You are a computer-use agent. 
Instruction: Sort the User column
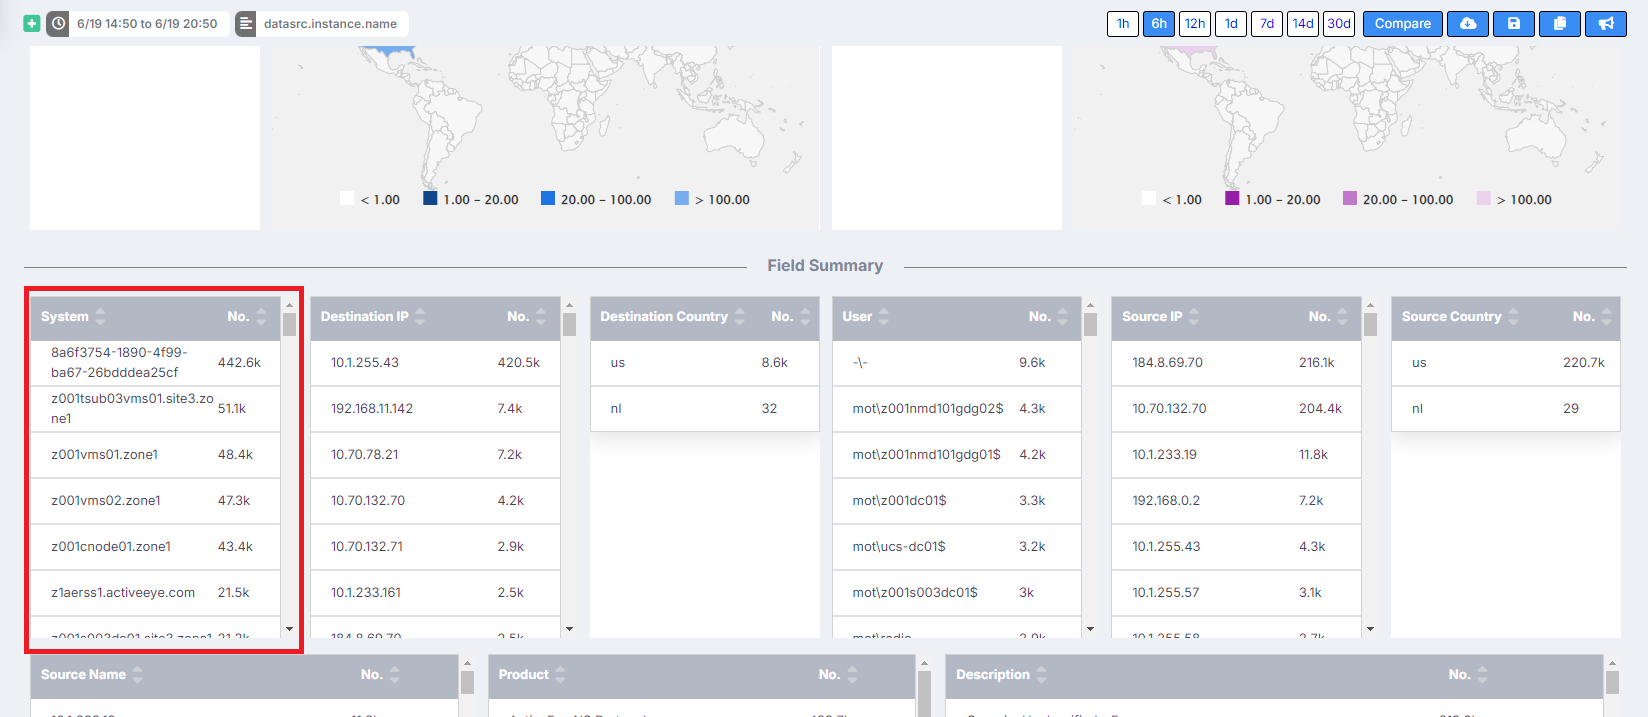coord(884,316)
